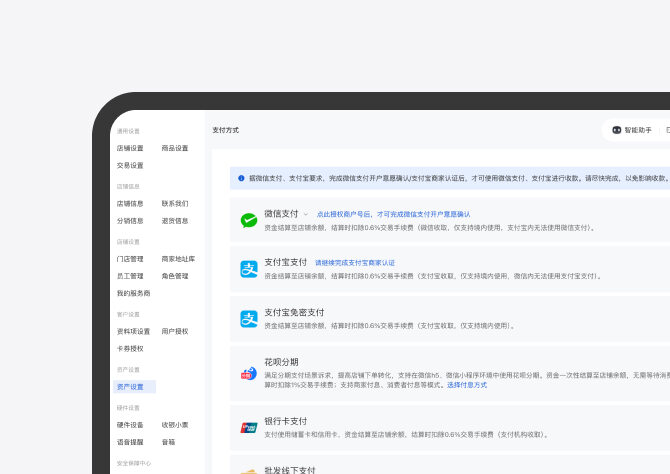The width and height of the screenshot is (670, 474).
Task: Click the robot icon for 智能助手
Action: coord(617,130)
